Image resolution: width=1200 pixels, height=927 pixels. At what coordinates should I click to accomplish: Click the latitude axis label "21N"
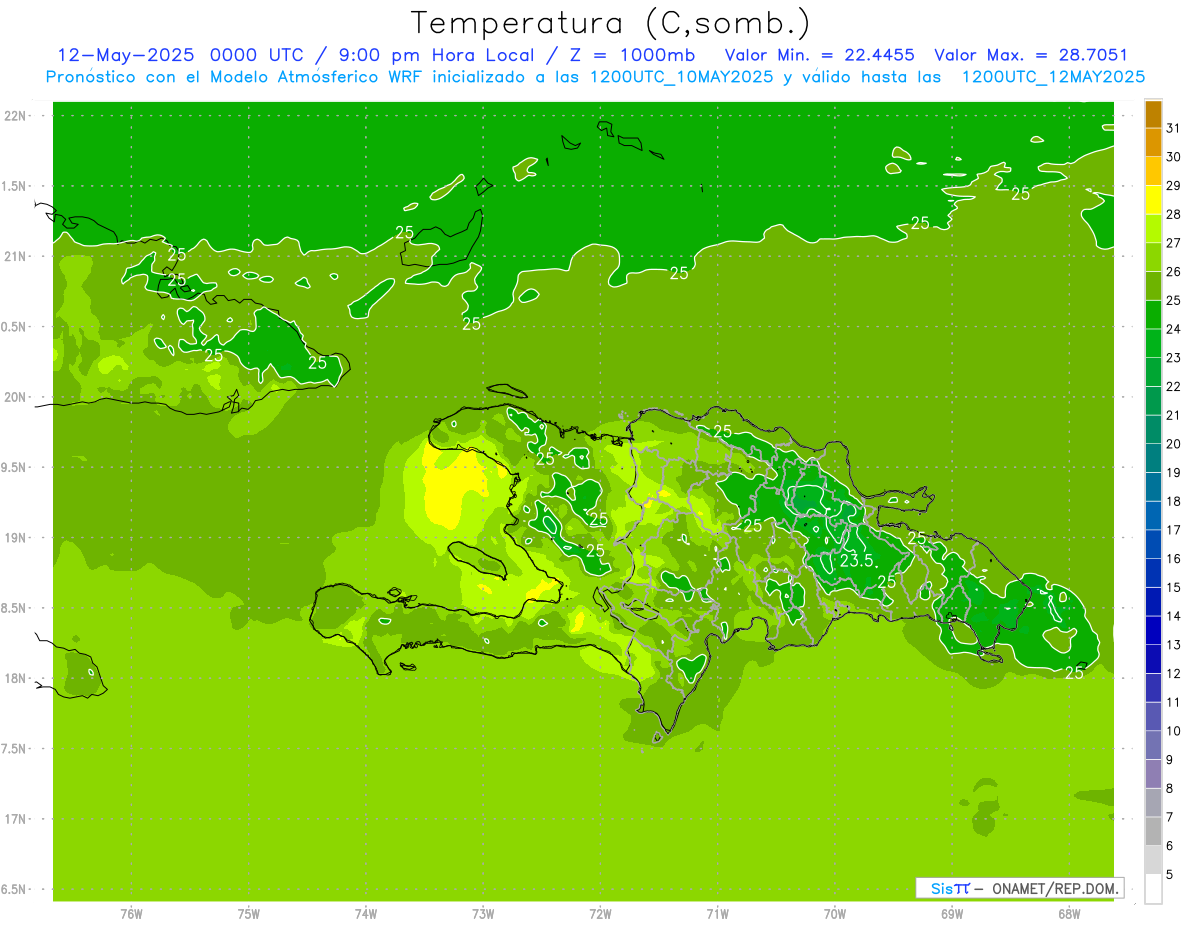click(16, 257)
